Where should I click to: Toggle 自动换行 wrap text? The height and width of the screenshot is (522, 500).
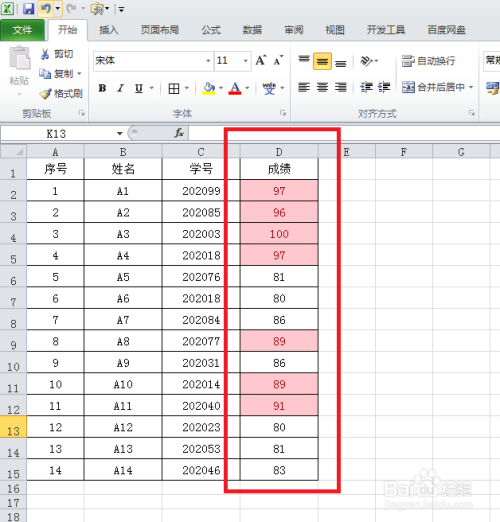coord(428,61)
